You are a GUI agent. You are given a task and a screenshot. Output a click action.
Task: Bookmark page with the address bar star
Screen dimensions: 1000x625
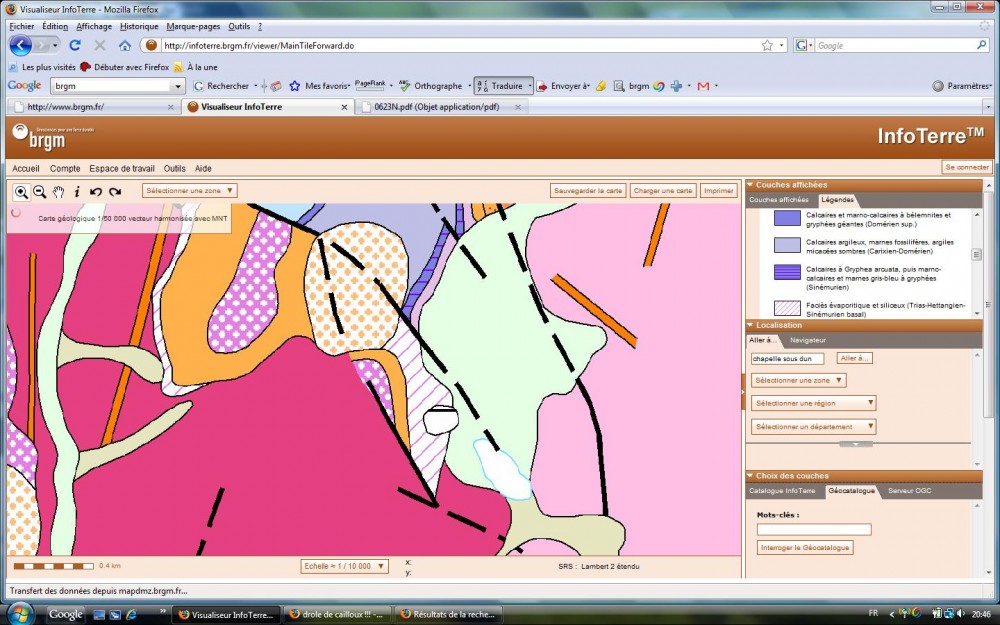pyautogui.click(x=767, y=45)
